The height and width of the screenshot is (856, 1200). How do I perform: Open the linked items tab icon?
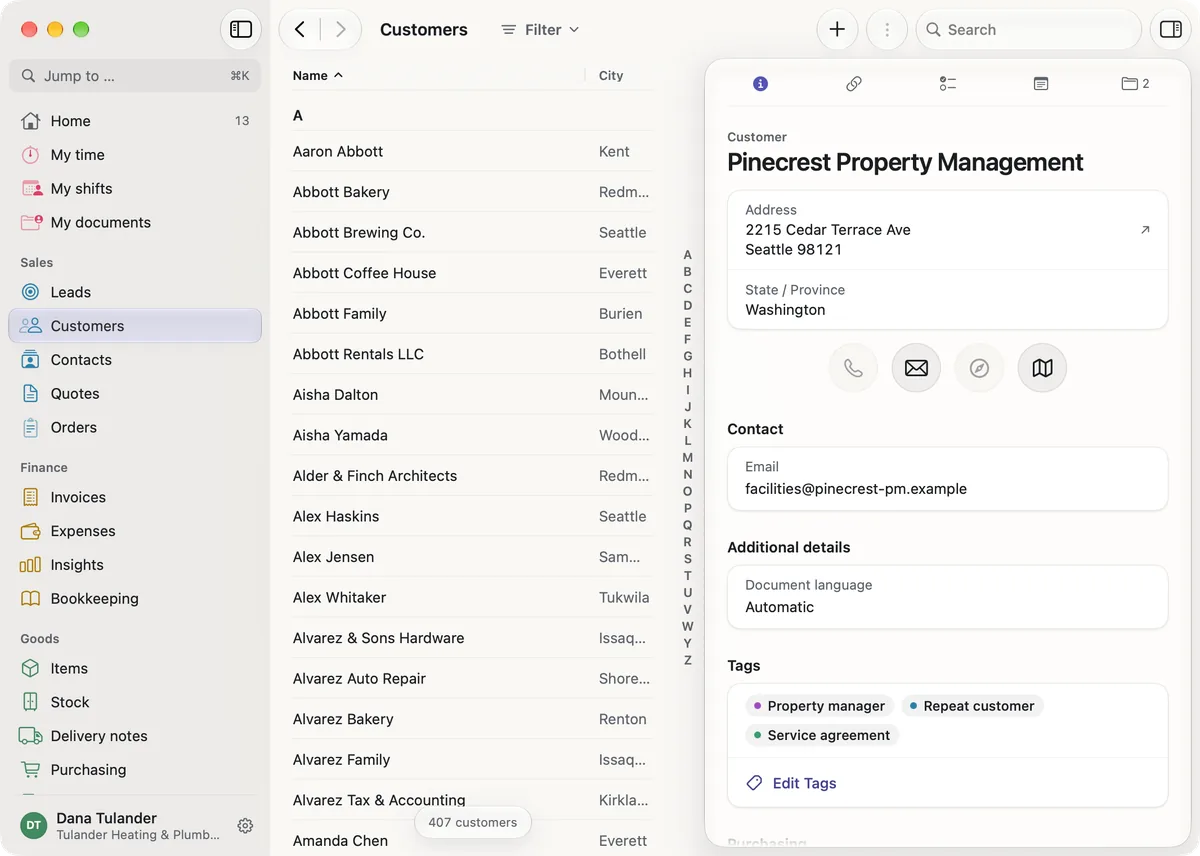pyautogui.click(x=854, y=84)
